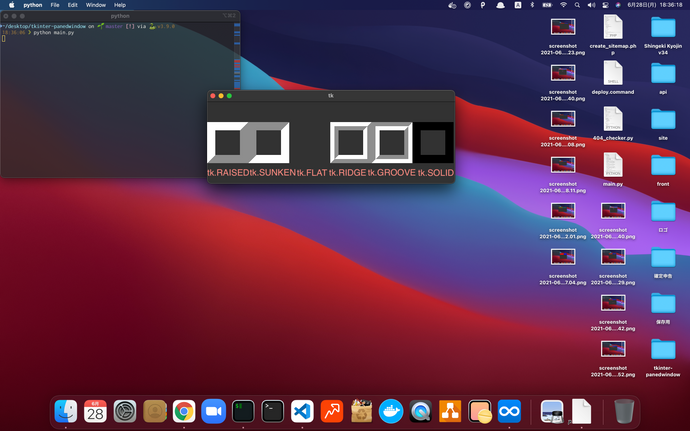Open the python application menu
The image size is (690, 431).
[33, 5]
